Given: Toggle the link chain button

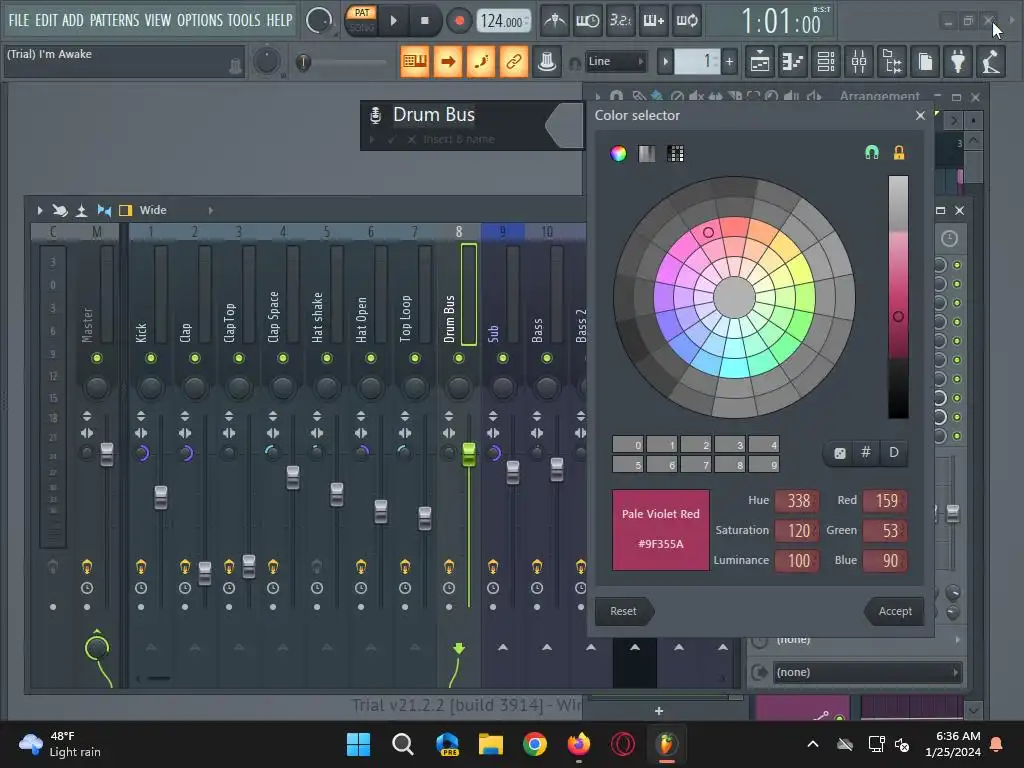Looking at the screenshot, I should [x=514, y=61].
